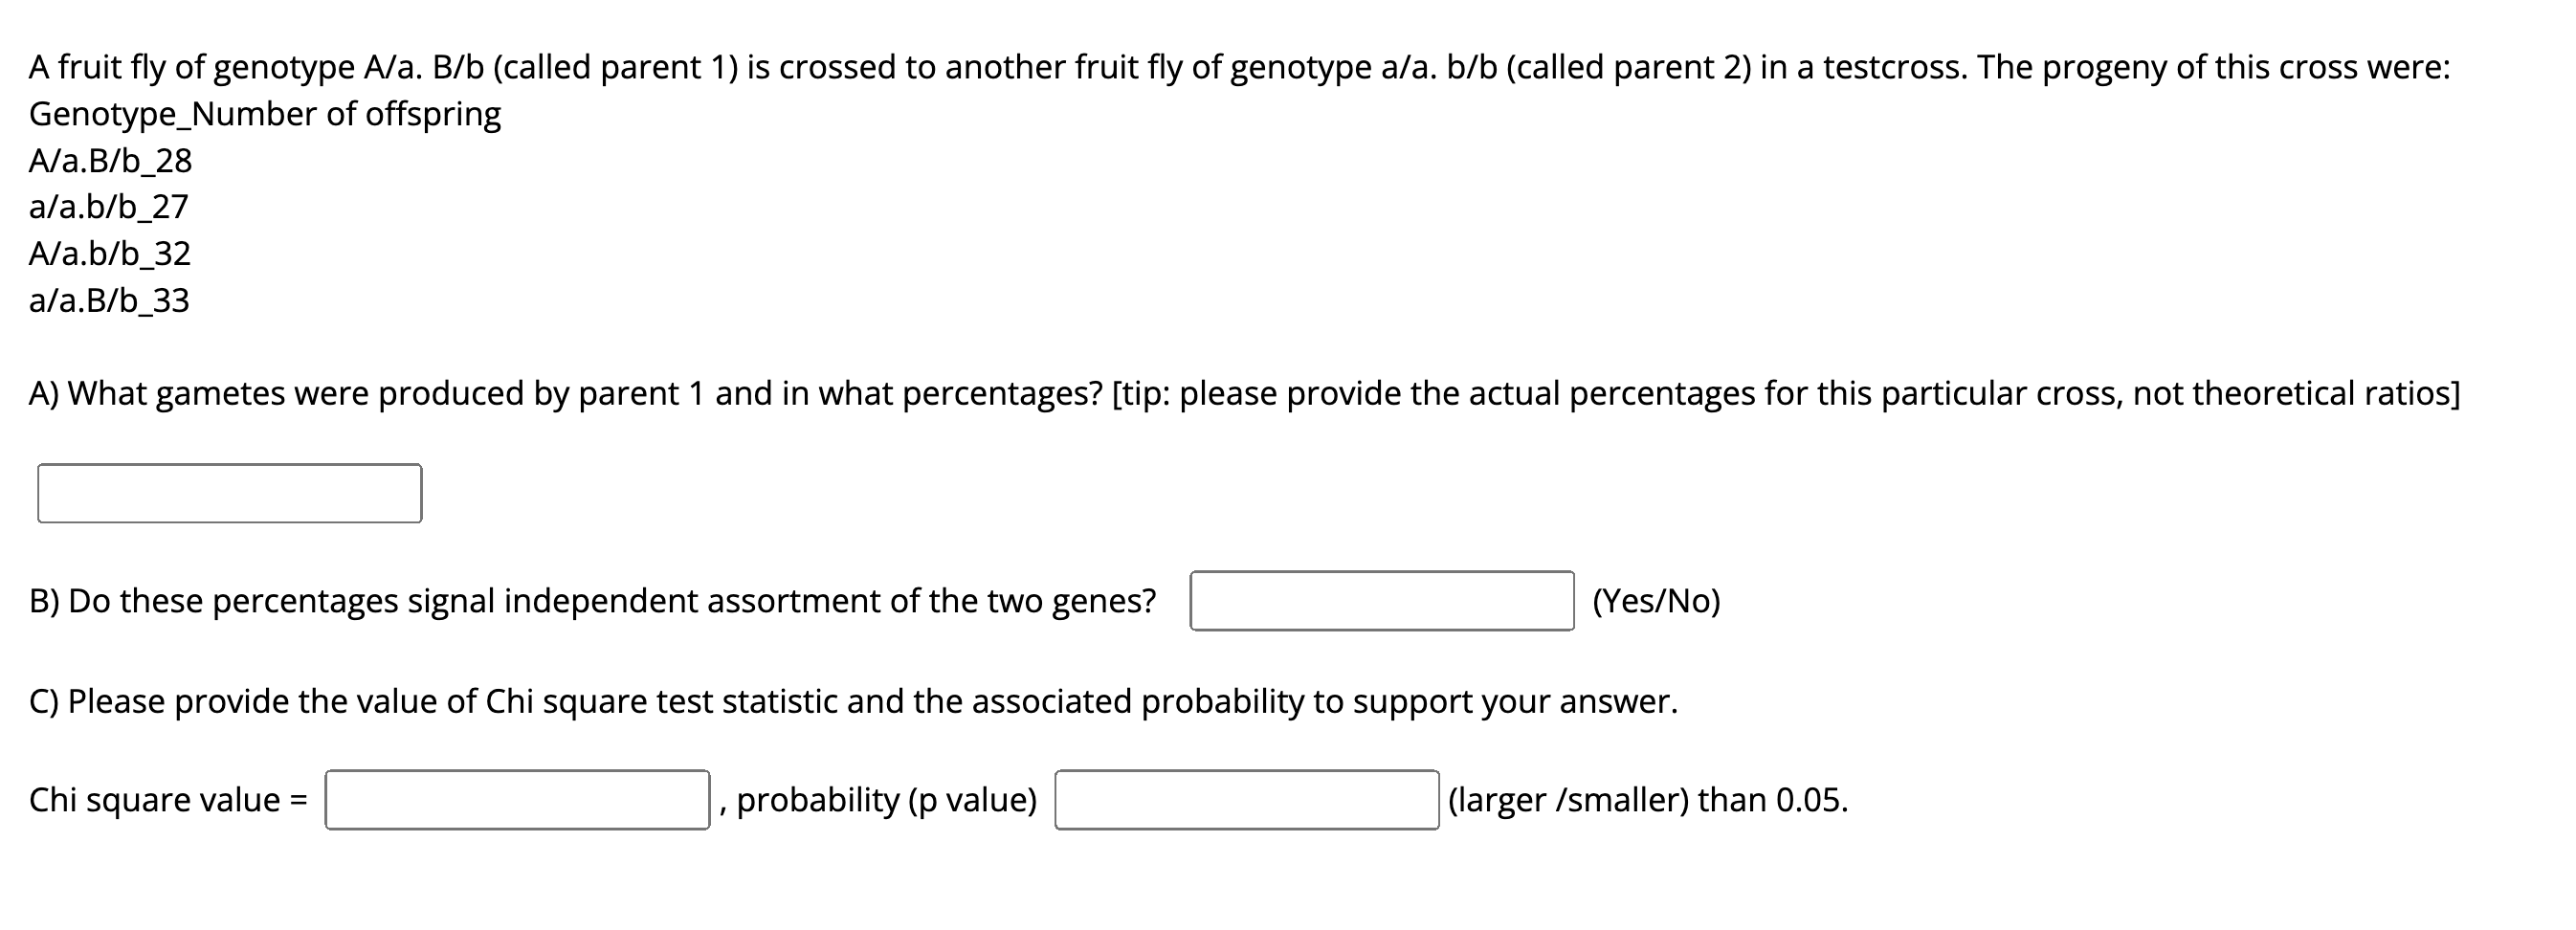The height and width of the screenshot is (930, 2576).
Task: Click the "Genotype_Number of offspring" header line
Action: 265,114
